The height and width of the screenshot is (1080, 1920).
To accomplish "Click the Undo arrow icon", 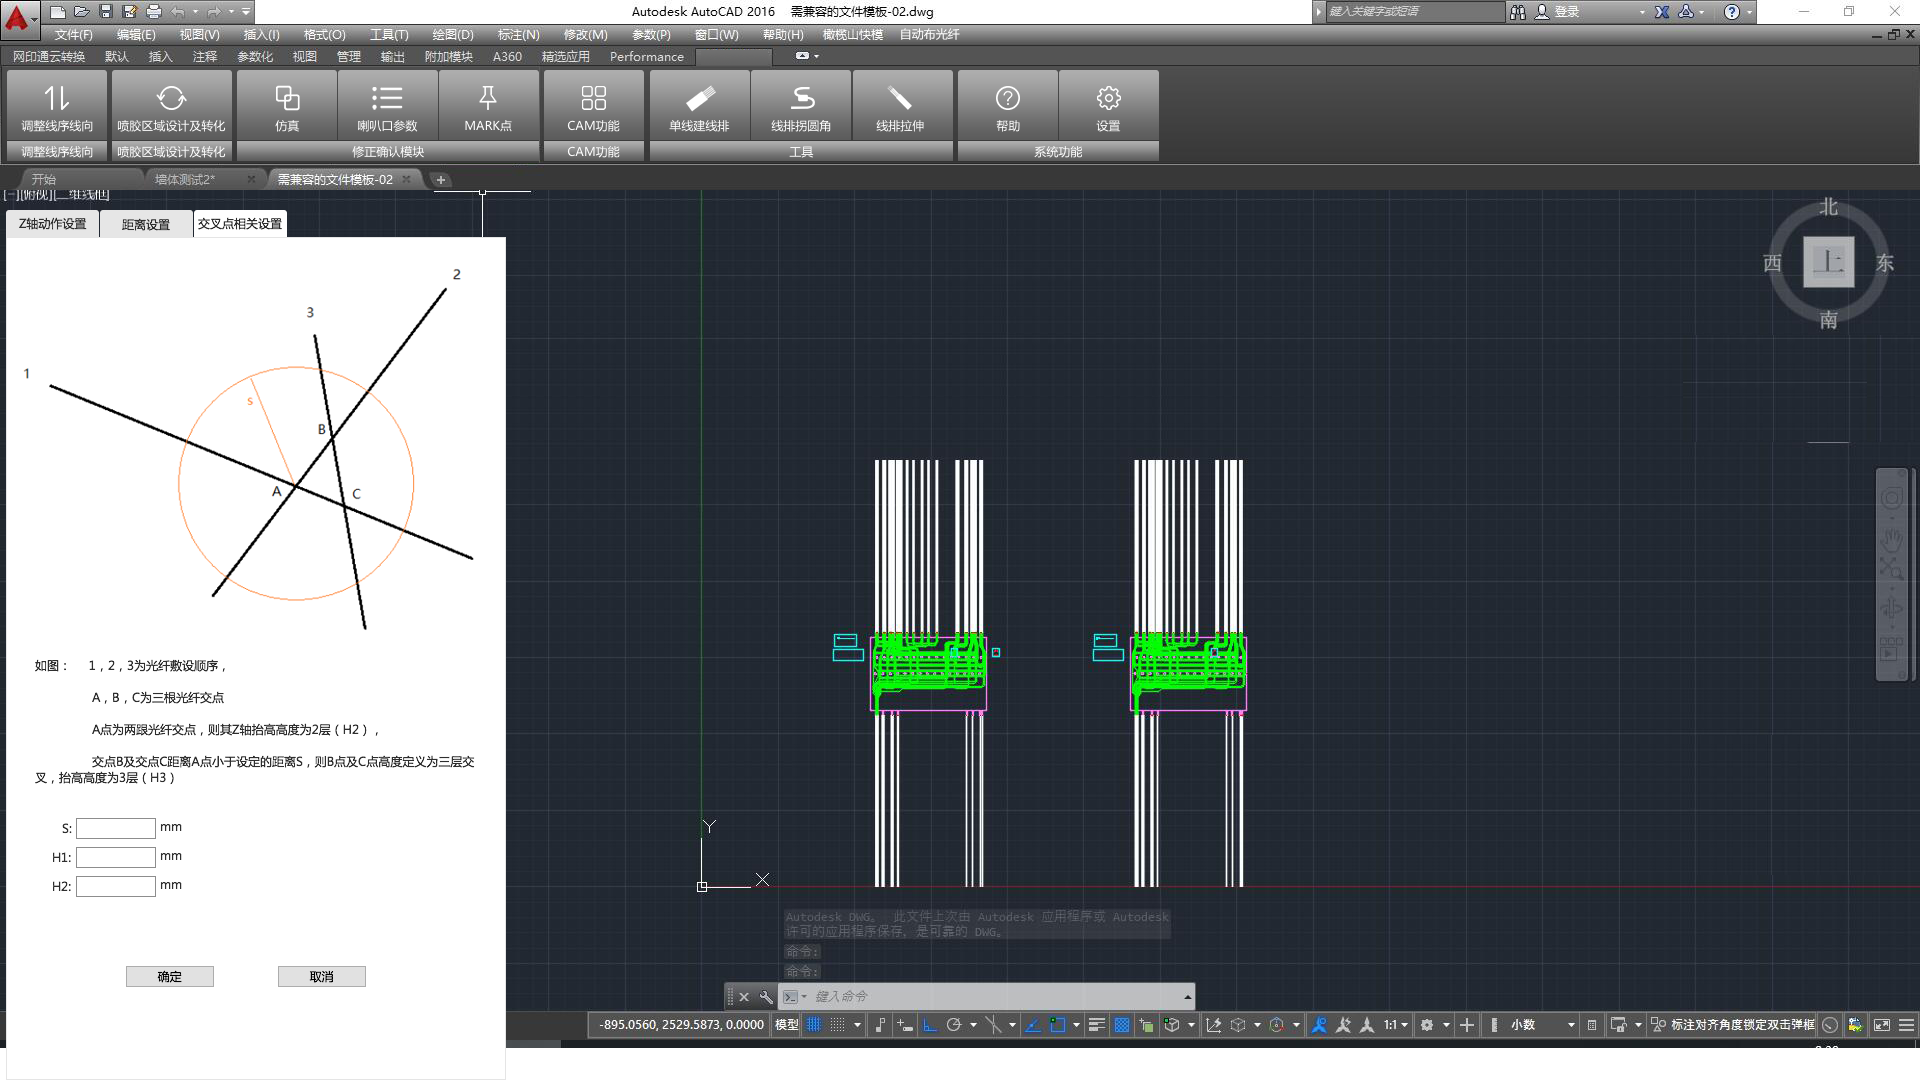I will pyautogui.click(x=177, y=12).
